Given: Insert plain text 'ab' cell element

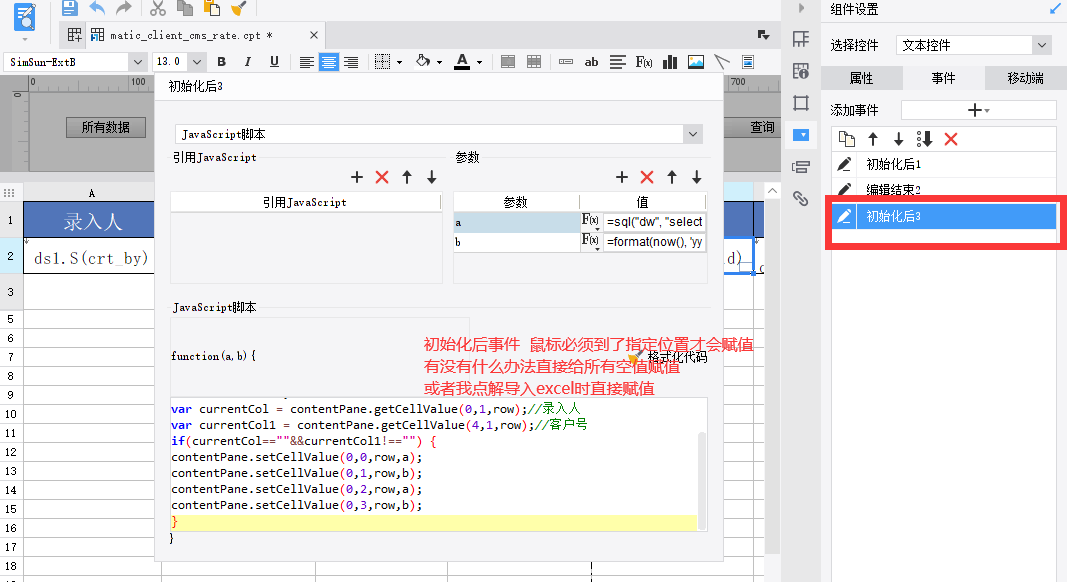Looking at the screenshot, I should [591, 62].
